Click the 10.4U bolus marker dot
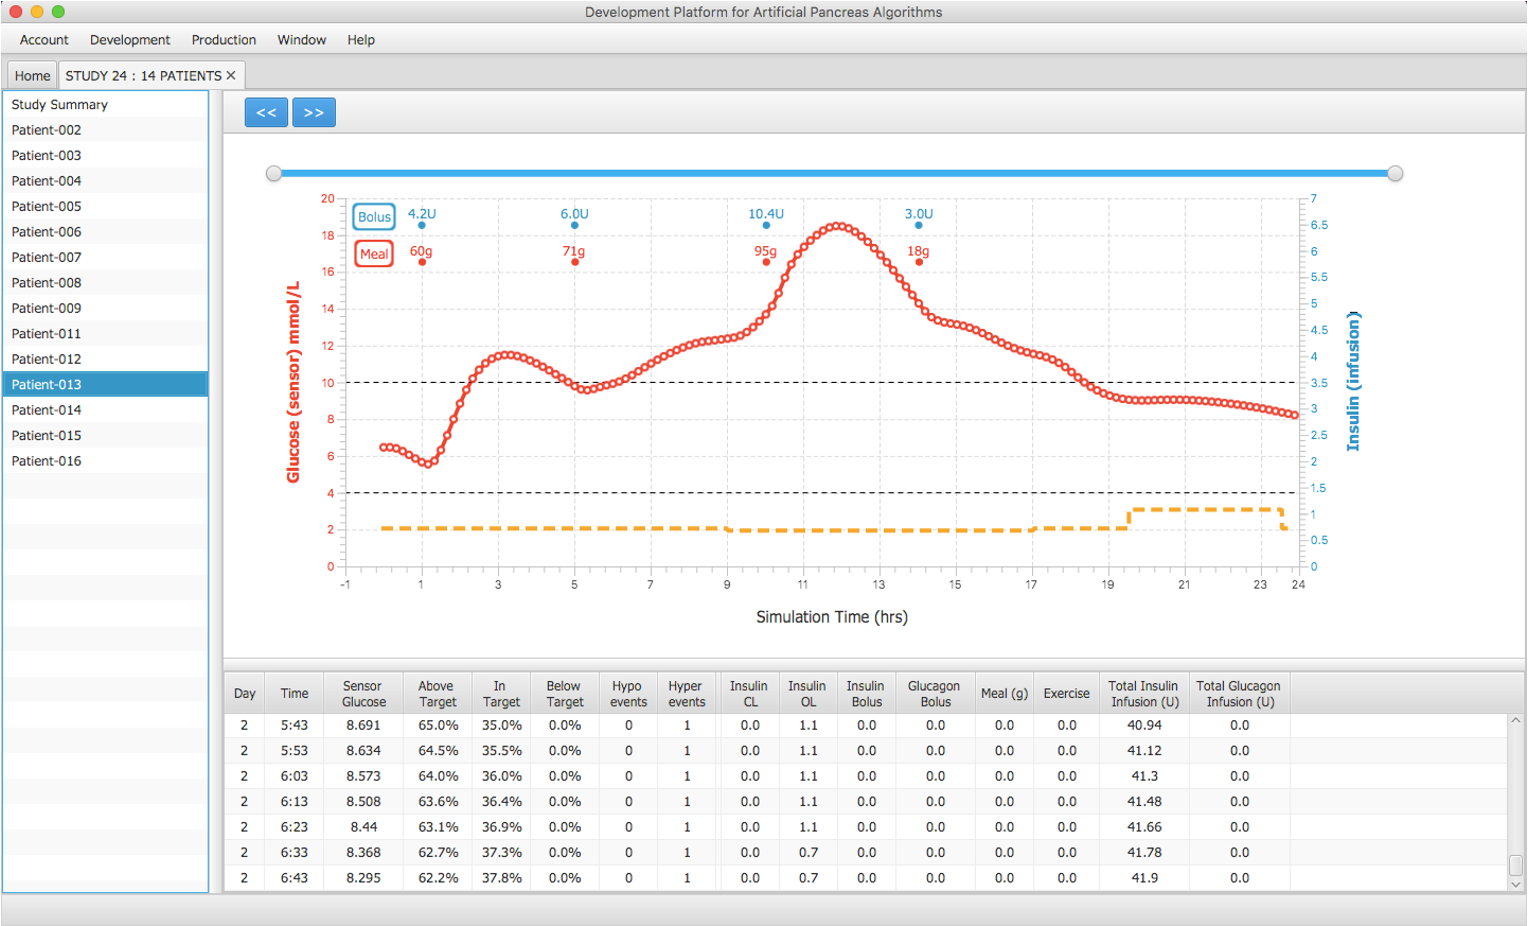The height and width of the screenshot is (926, 1528). pyautogui.click(x=766, y=226)
